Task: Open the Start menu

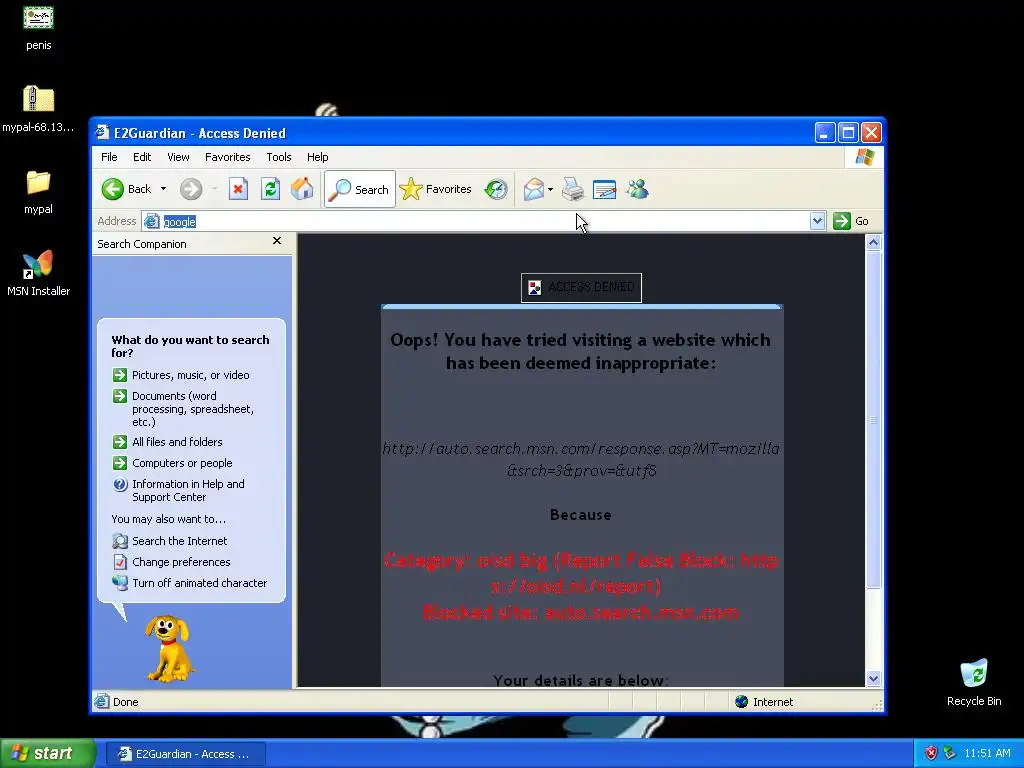Action: click(x=47, y=753)
